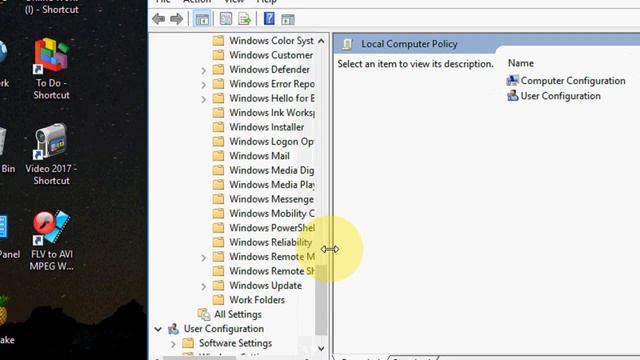
Task: Click the Windows Mail folder icon
Action: point(218,156)
